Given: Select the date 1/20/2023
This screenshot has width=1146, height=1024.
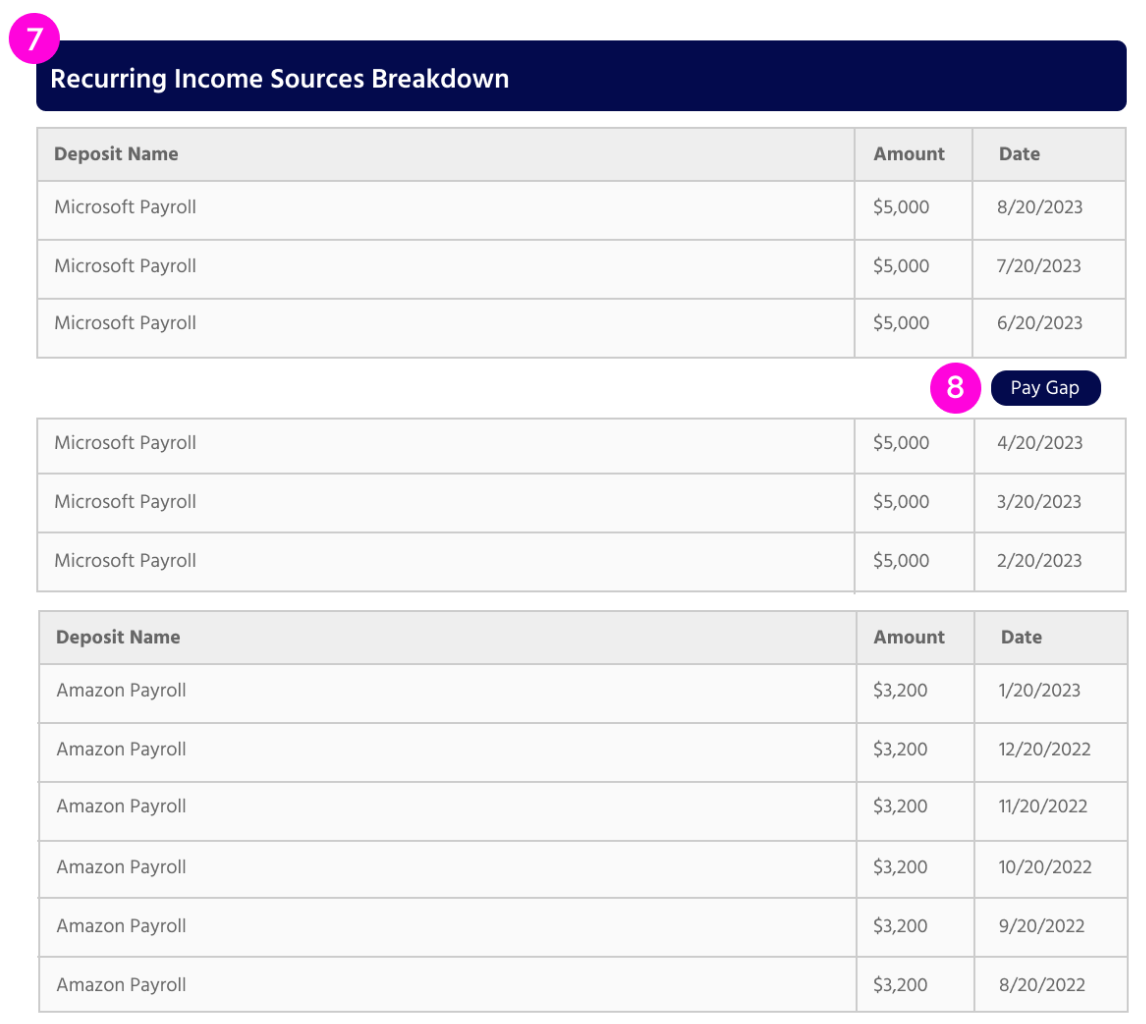Looking at the screenshot, I should [1039, 691].
